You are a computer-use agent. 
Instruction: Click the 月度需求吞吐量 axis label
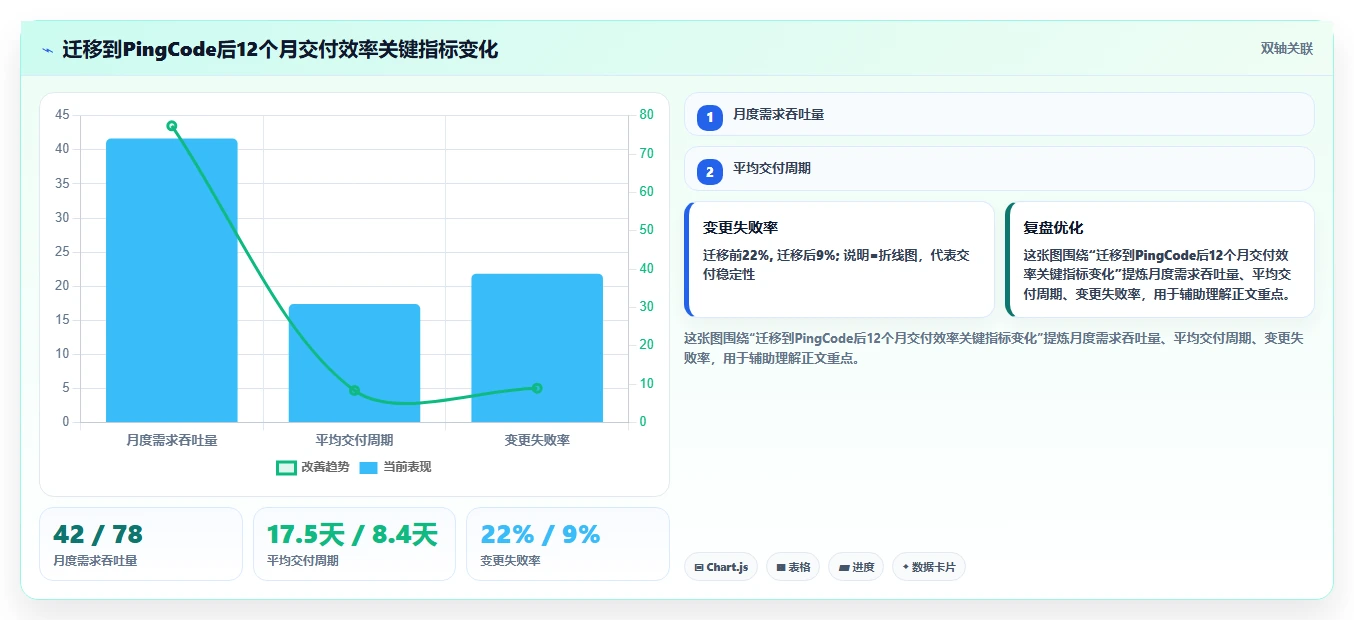point(172,440)
